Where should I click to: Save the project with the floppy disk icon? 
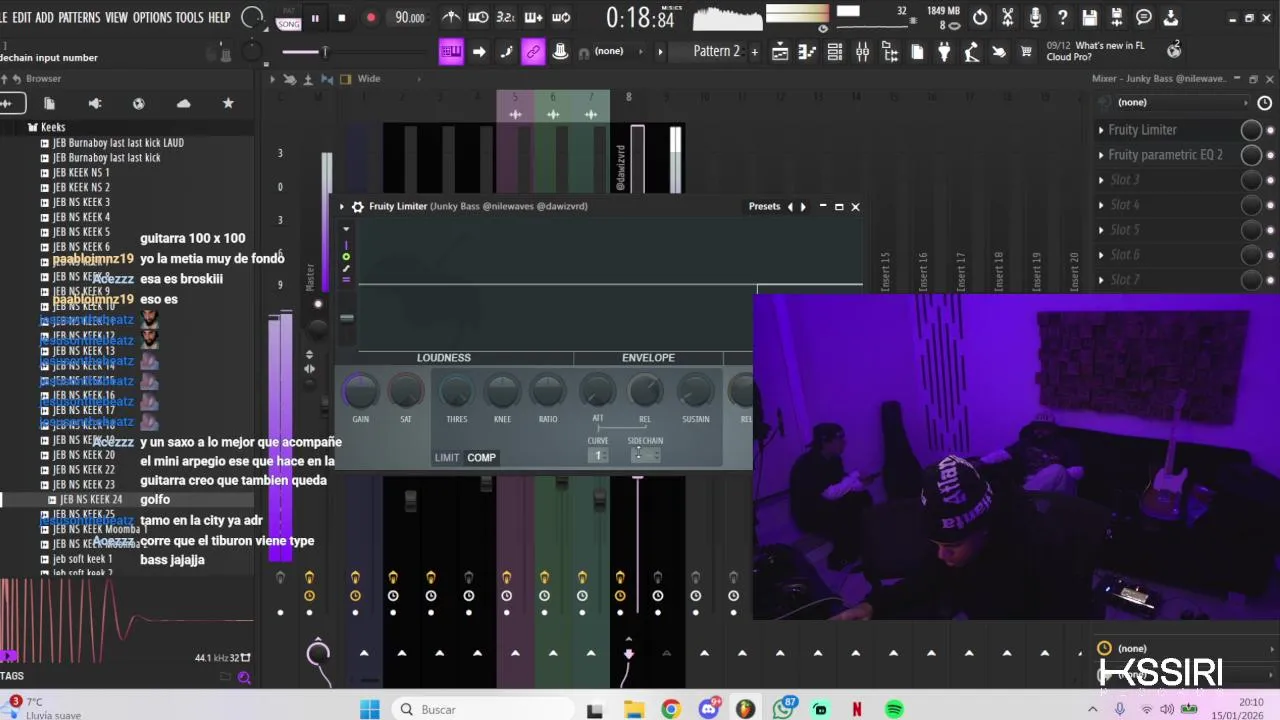1089,17
